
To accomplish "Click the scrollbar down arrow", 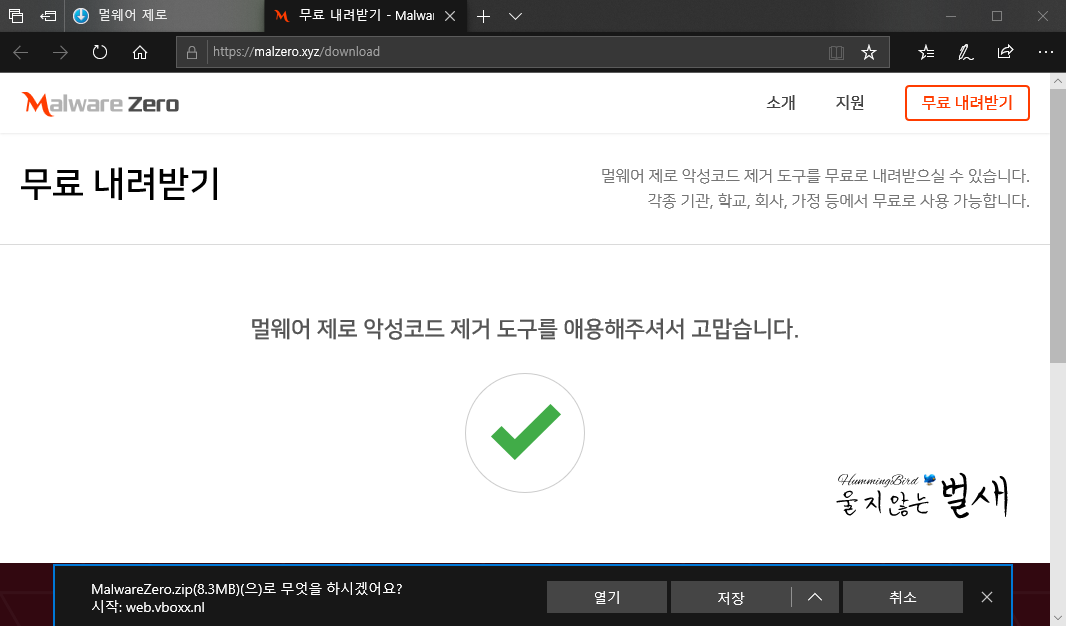I will (1058, 618).
